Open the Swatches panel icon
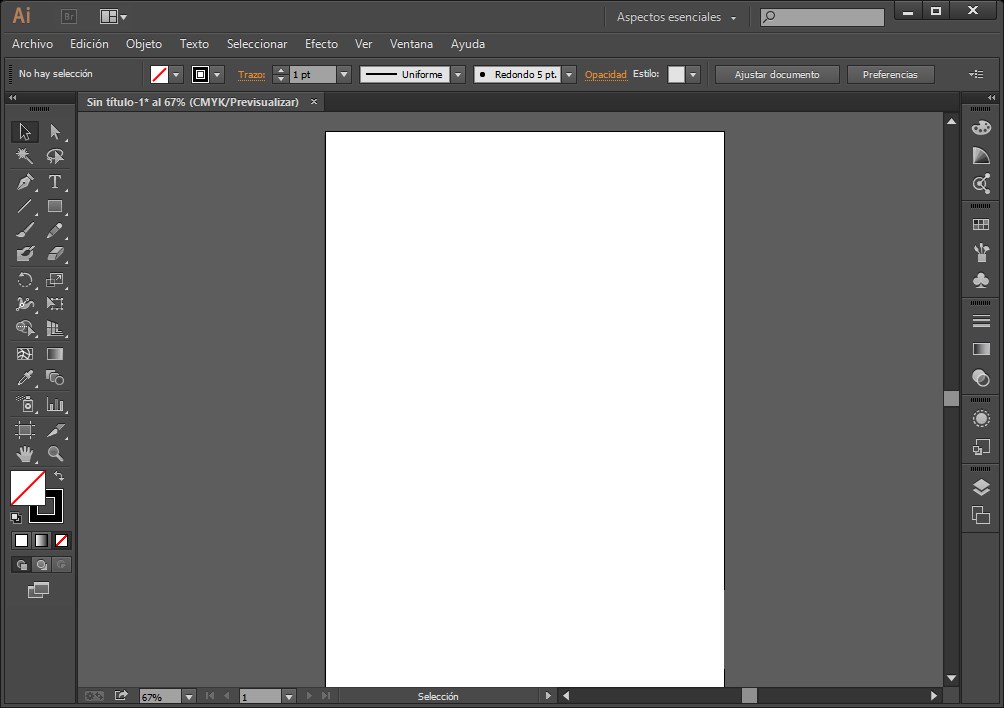Screen dimensions: 1004x708 pos(981,225)
